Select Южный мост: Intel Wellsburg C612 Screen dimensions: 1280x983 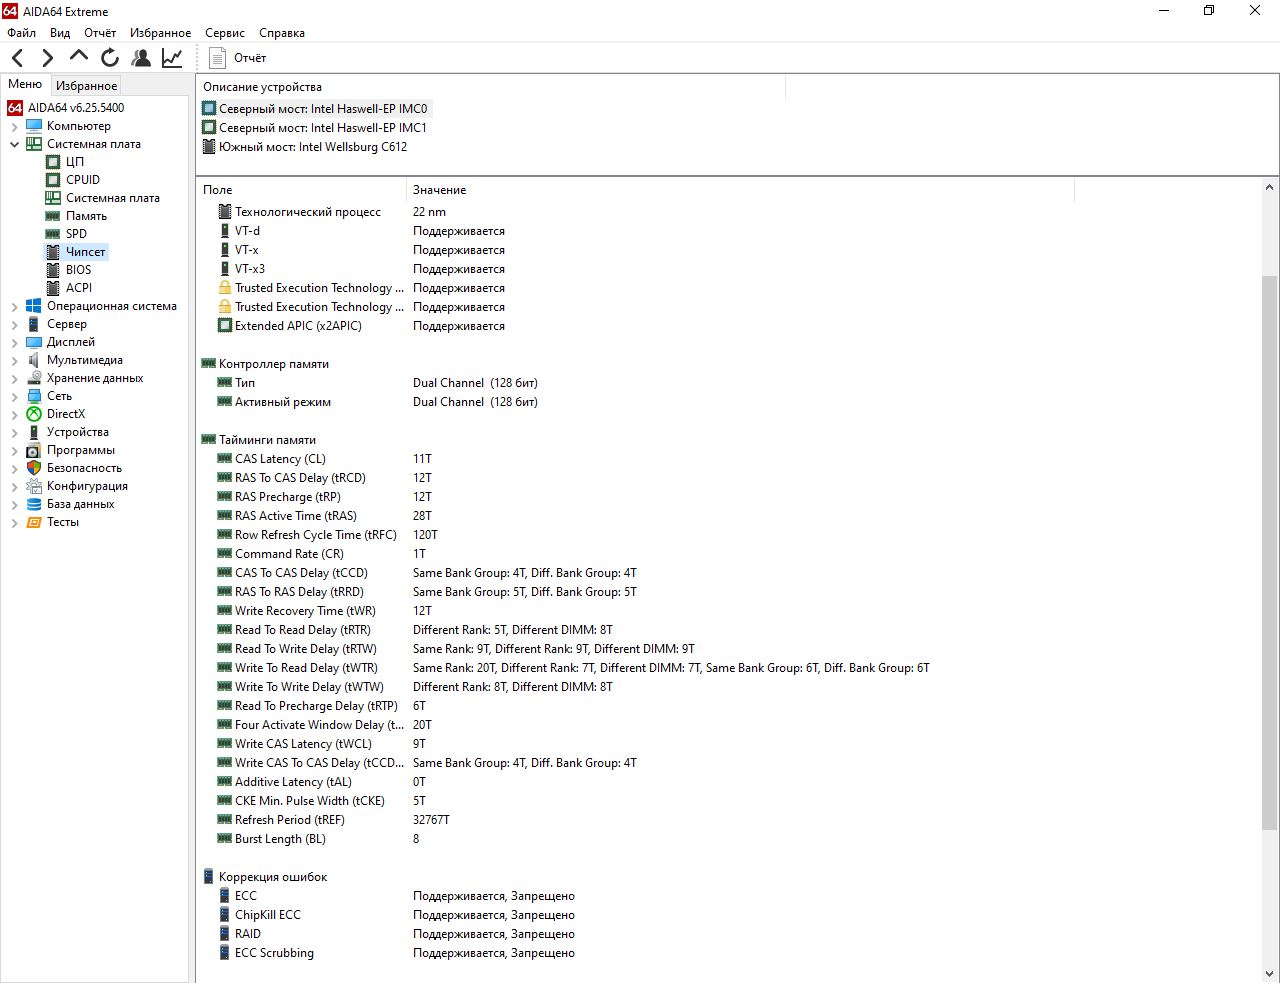(306, 147)
